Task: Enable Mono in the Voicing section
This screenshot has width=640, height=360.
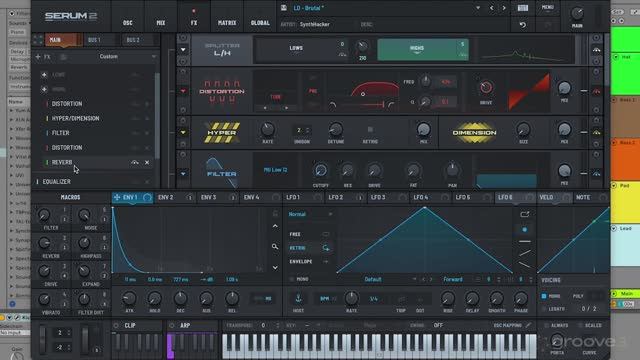Action: (544, 296)
